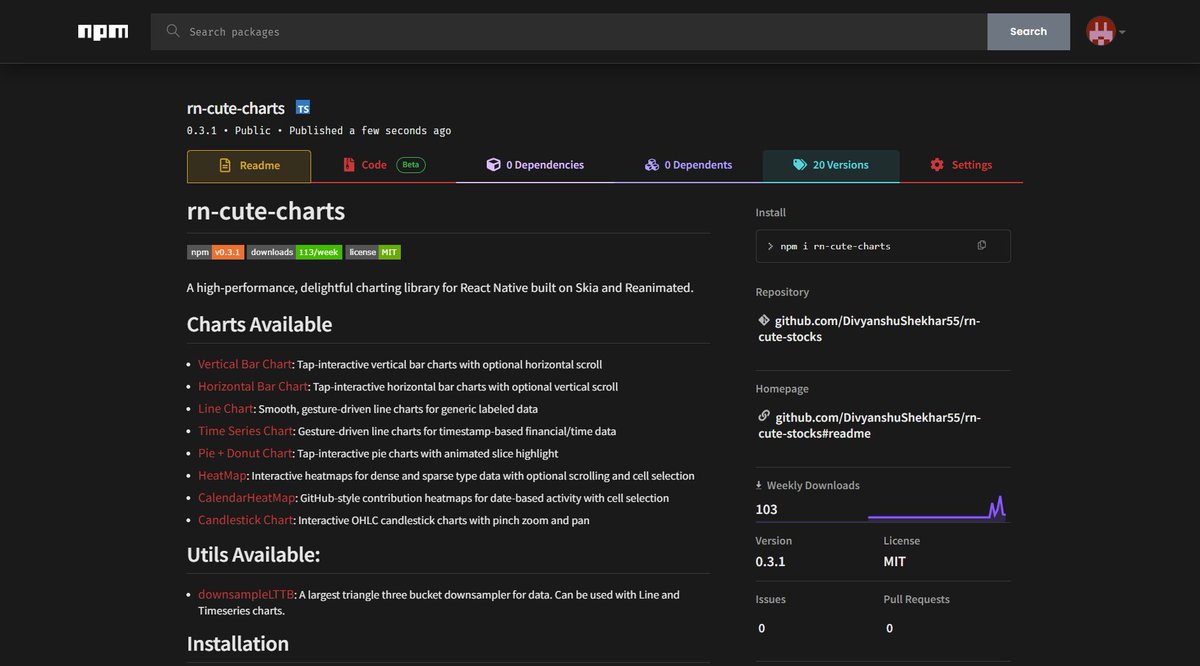Click the weekly downloads arrow icon
The width and height of the screenshot is (1200, 666).
759,485
